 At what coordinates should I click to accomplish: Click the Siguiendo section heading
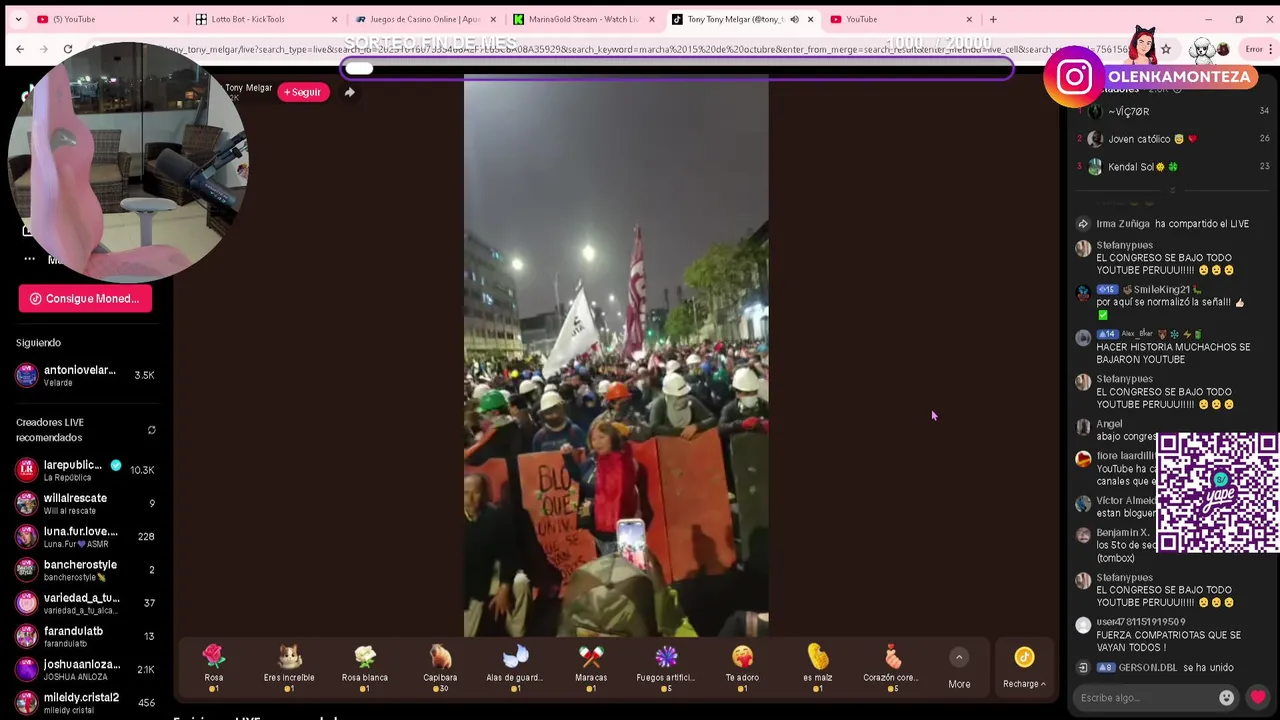click(38, 342)
